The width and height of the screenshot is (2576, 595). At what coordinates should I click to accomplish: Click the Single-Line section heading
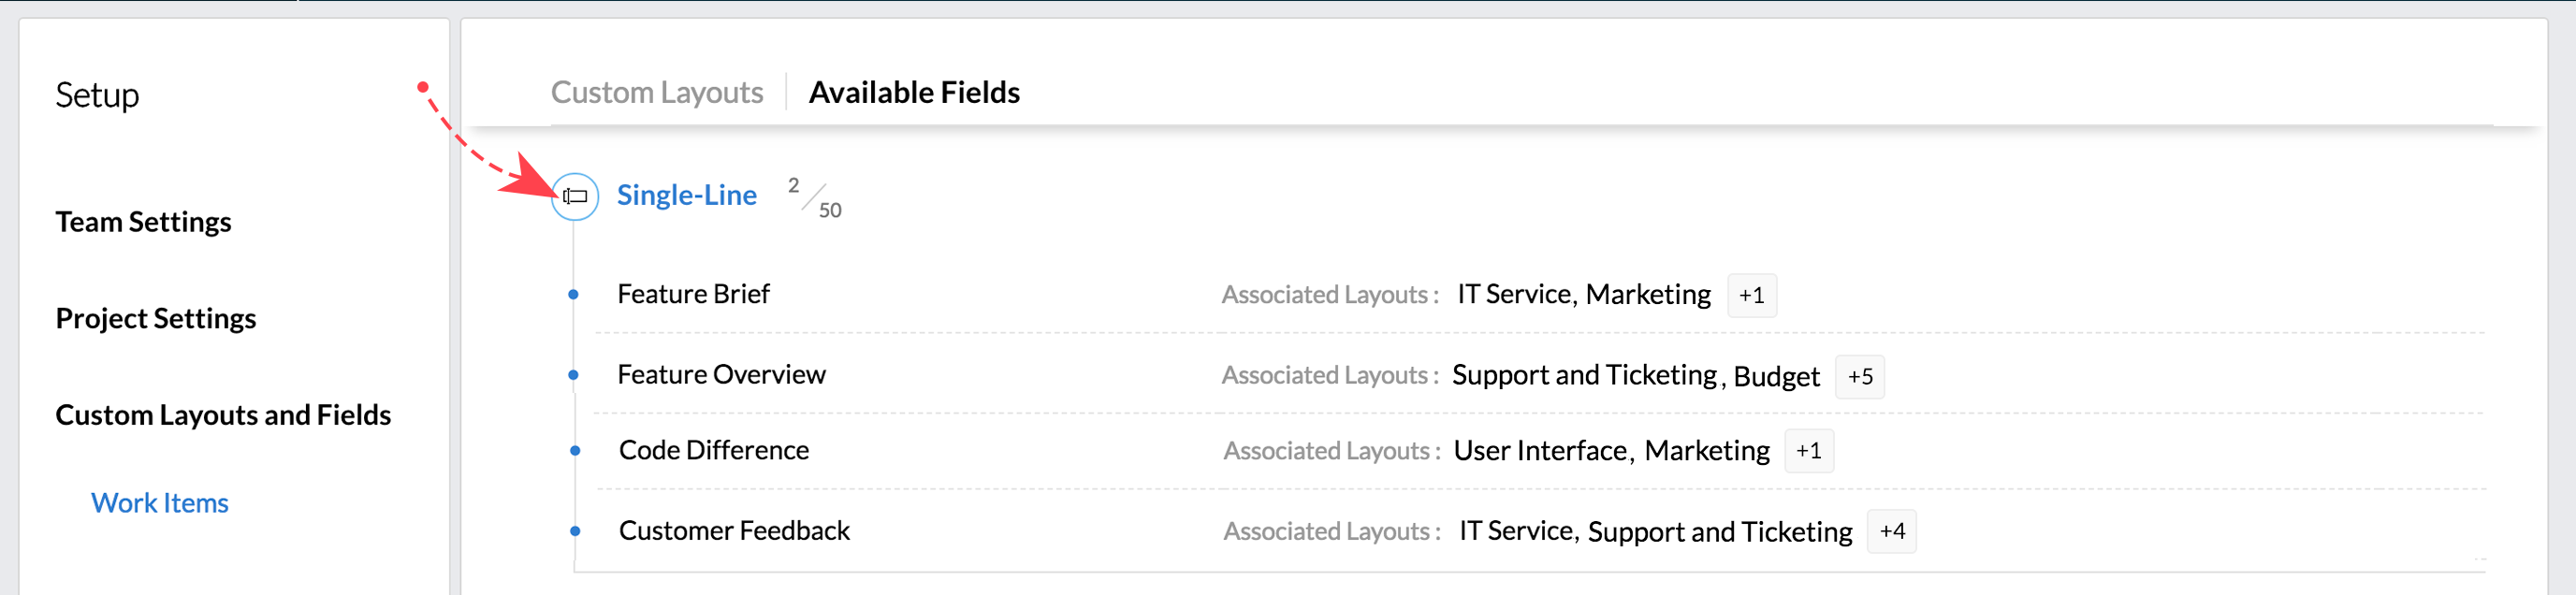click(686, 195)
